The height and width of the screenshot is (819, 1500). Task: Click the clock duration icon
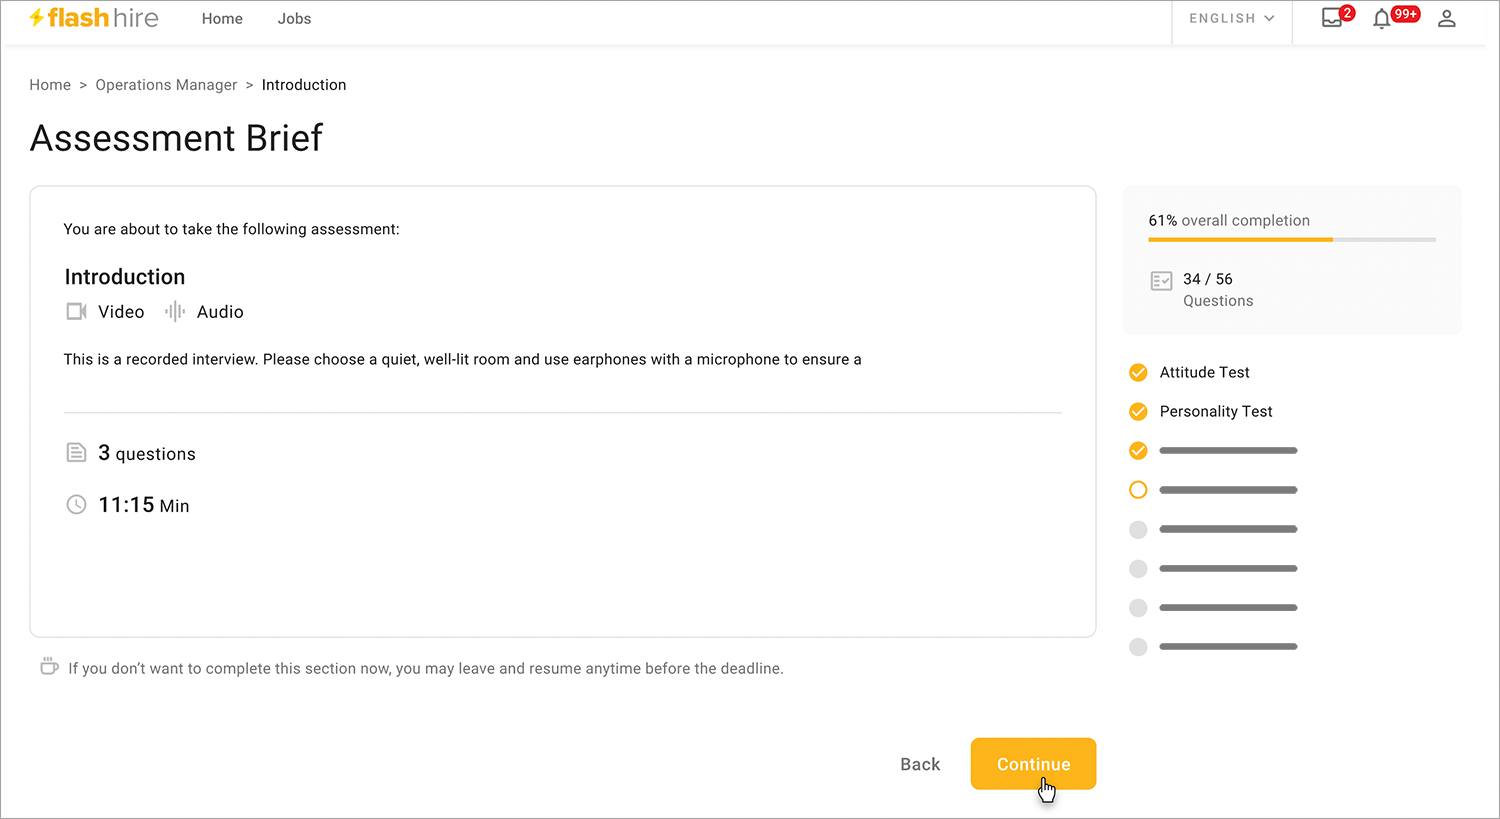pyautogui.click(x=76, y=505)
